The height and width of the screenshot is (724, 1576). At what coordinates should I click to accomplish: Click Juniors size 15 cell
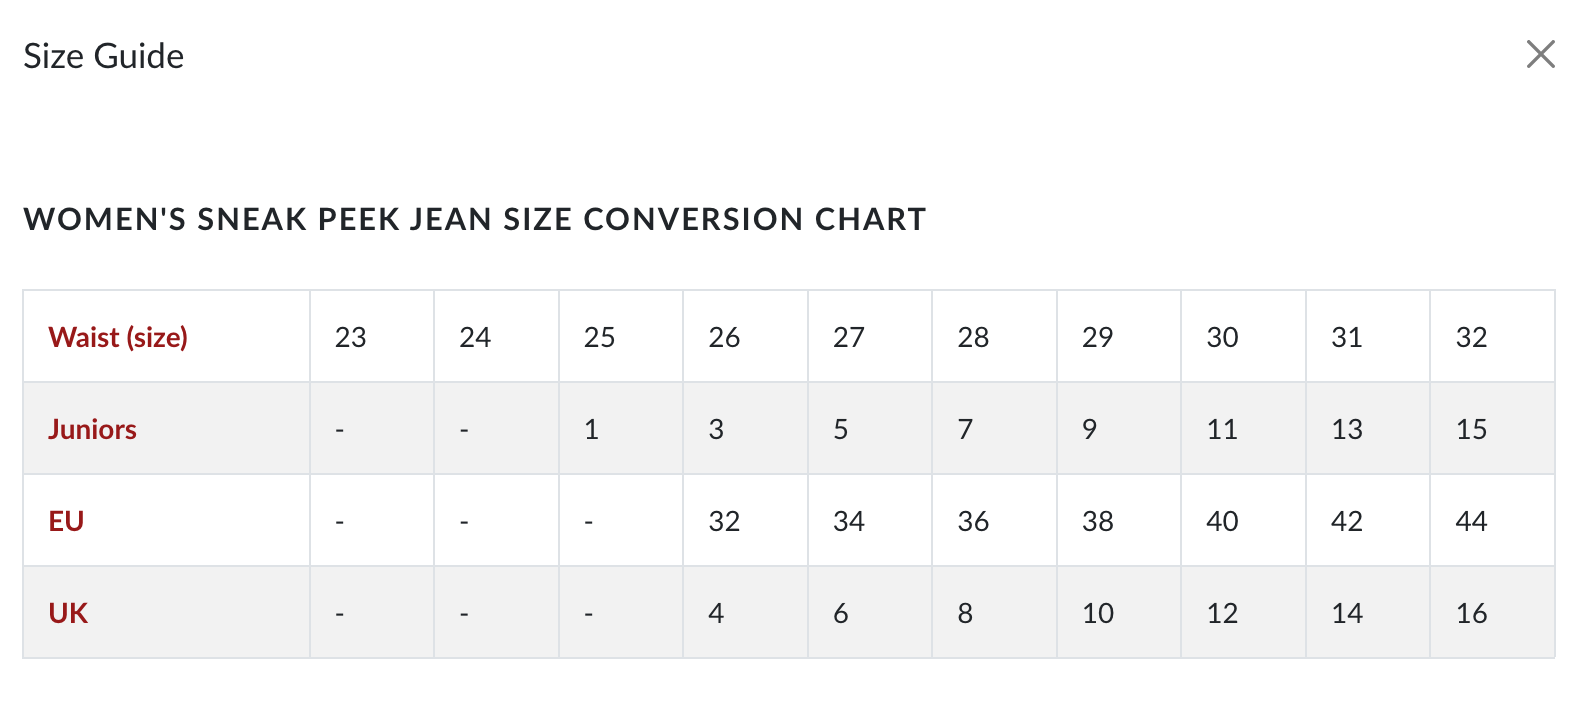tap(1492, 429)
